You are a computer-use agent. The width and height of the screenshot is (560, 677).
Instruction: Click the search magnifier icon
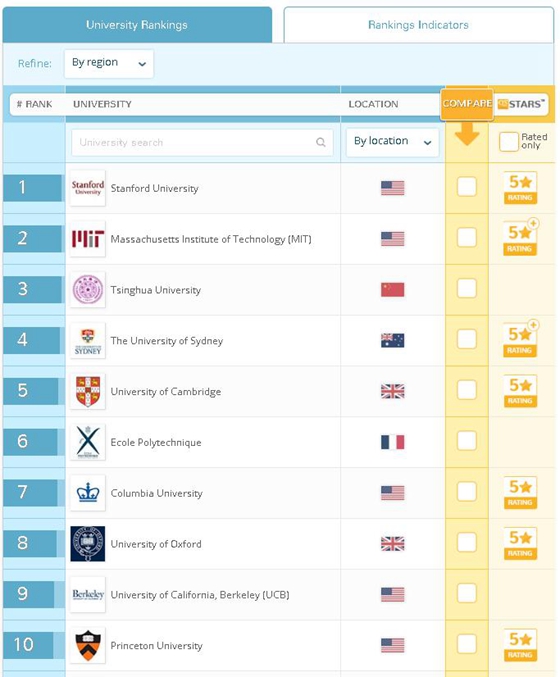(321, 142)
